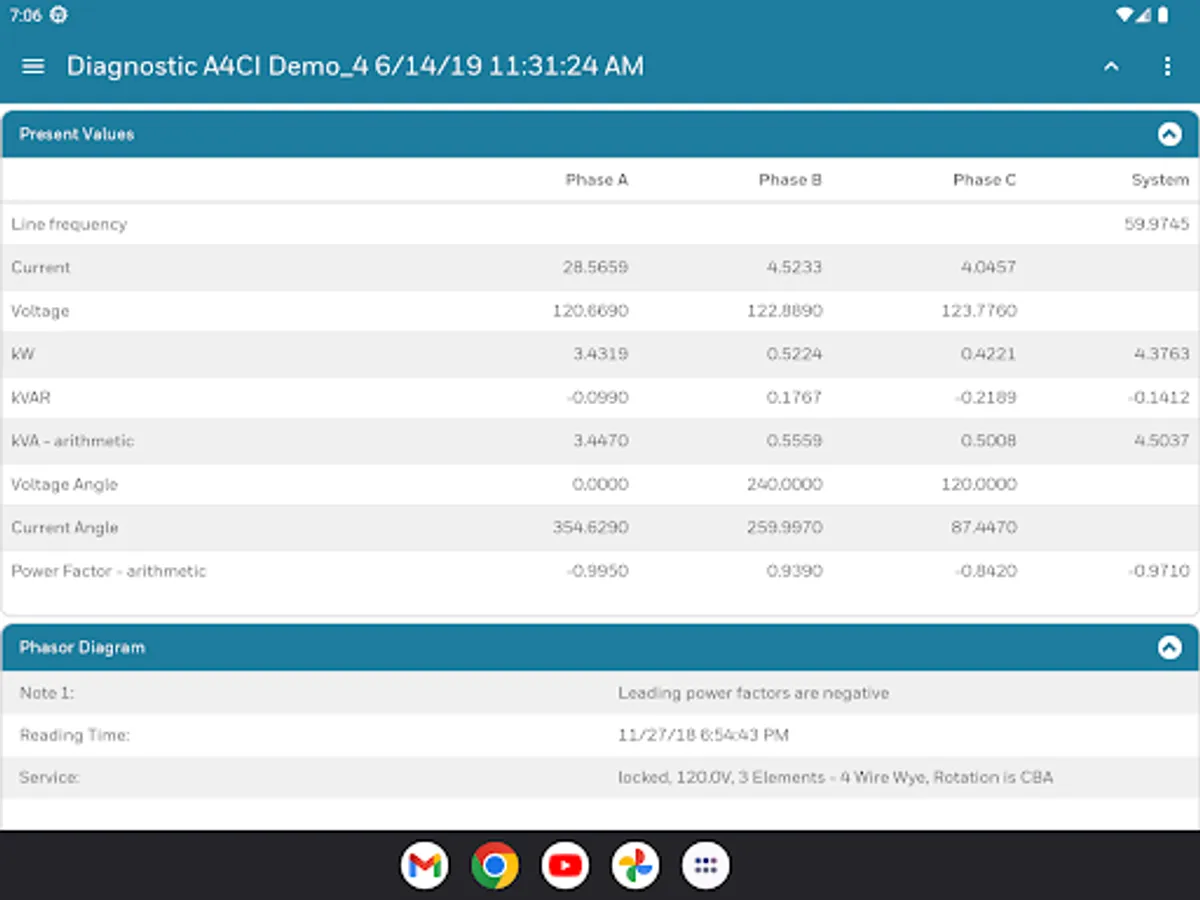
Task: Select Phase C current angle 87.4470
Action: 984,528
